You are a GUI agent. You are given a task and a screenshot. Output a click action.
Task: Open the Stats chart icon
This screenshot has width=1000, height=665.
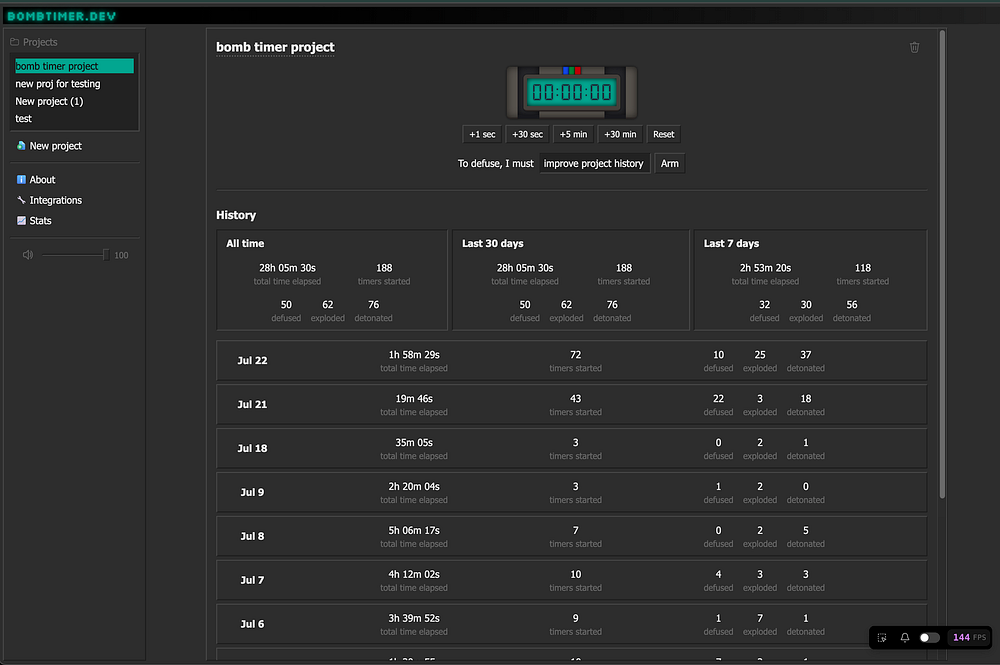click(x=21, y=221)
